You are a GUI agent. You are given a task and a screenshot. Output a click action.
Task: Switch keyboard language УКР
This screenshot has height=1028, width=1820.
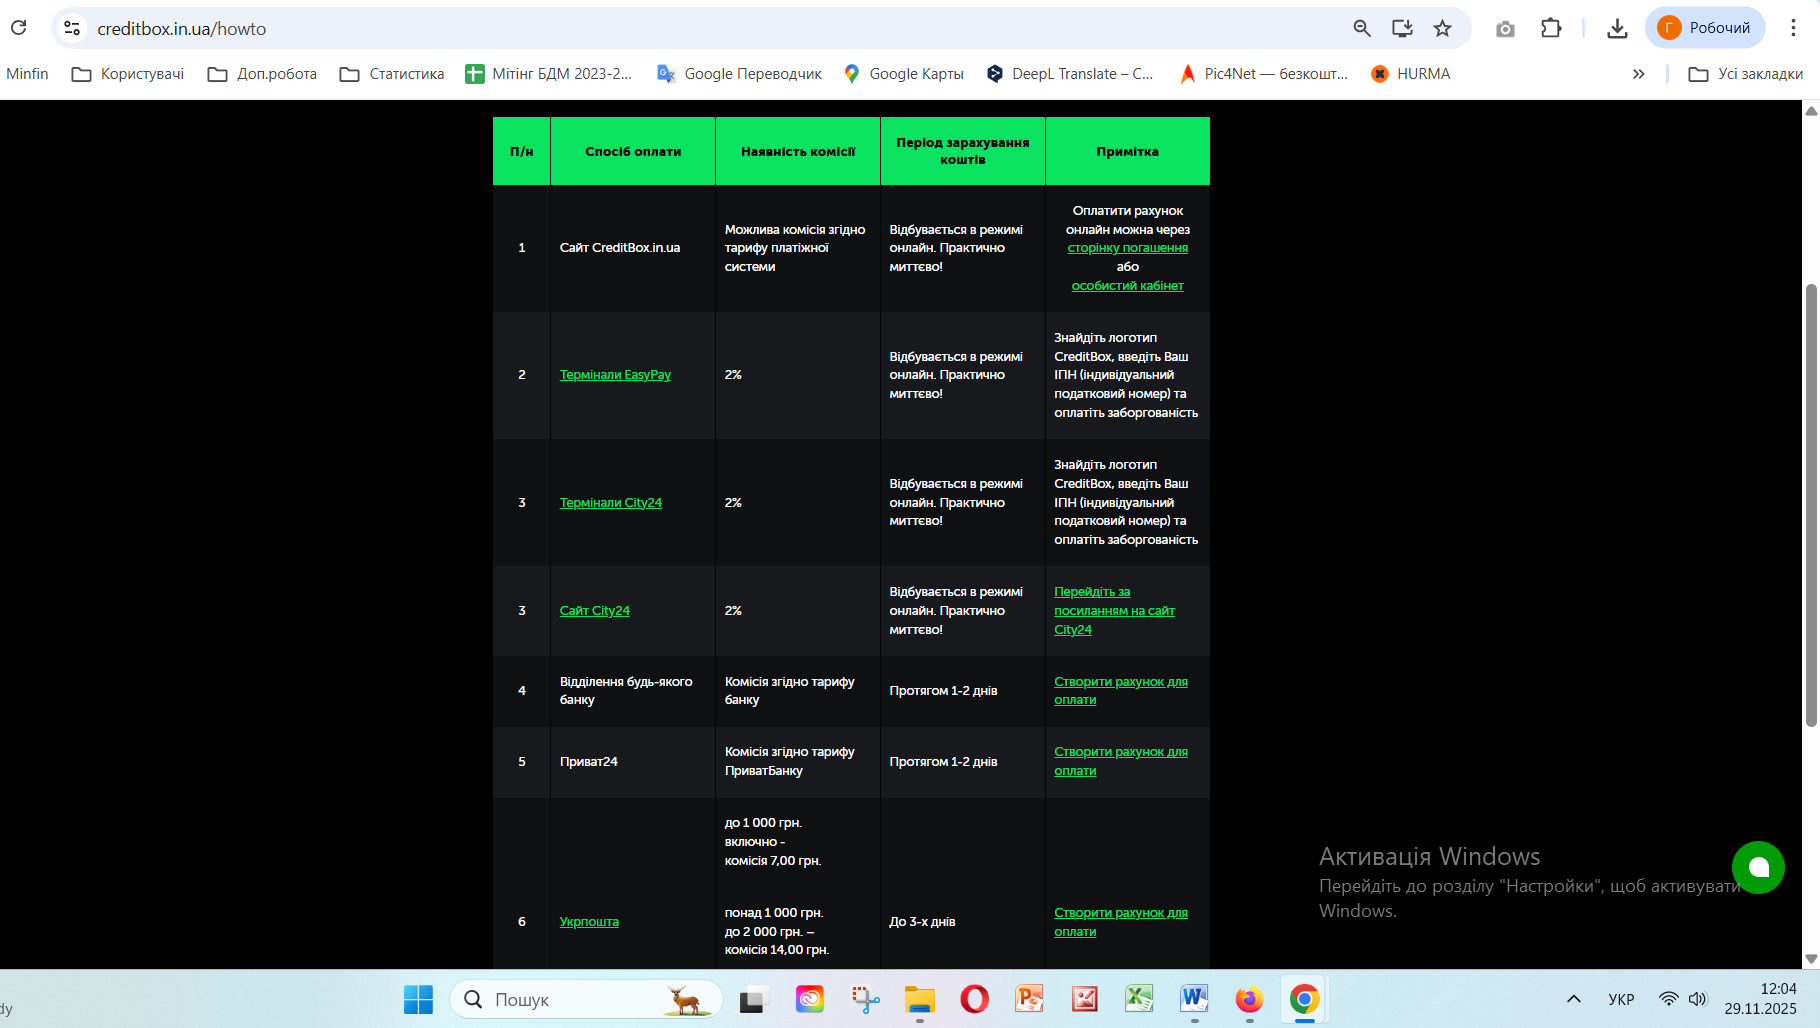pos(1621,999)
